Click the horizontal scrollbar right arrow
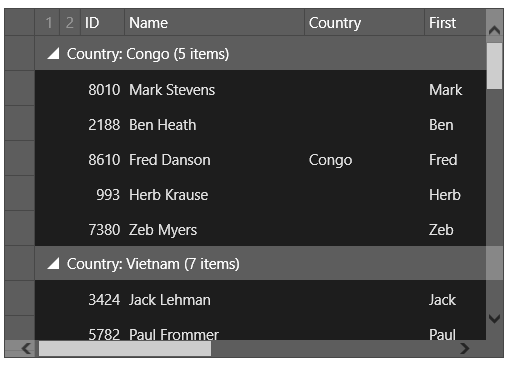This screenshot has height=366, width=509. click(x=465, y=348)
